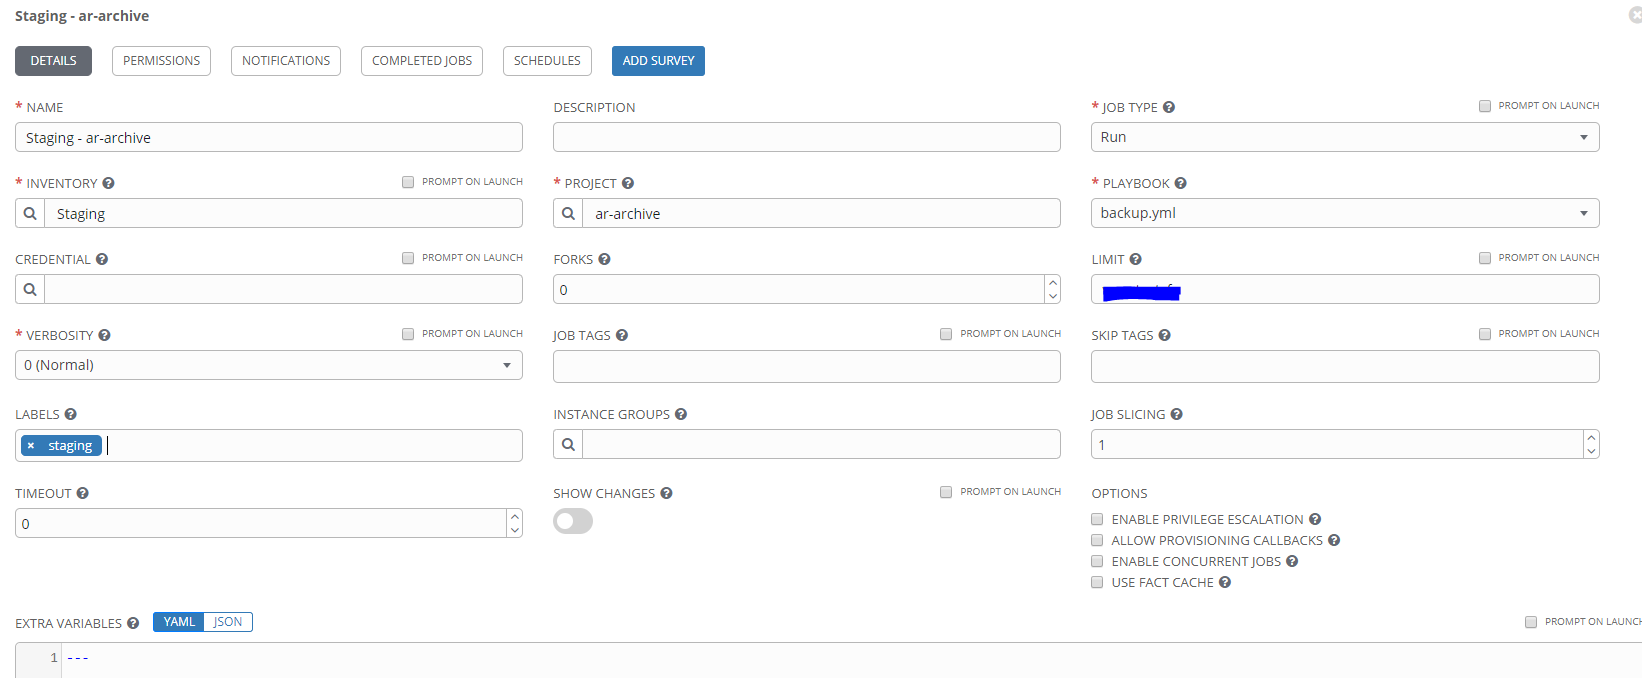The height and width of the screenshot is (678, 1642).
Task: Show help for Playbook field
Action: coord(1181,183)
